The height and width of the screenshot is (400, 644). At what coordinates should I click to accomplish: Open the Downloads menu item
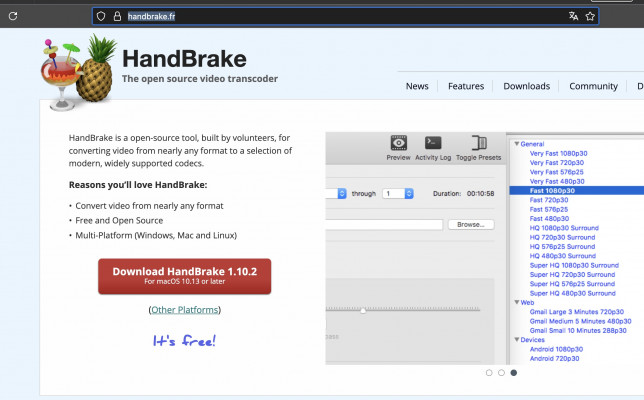point(526,86)
